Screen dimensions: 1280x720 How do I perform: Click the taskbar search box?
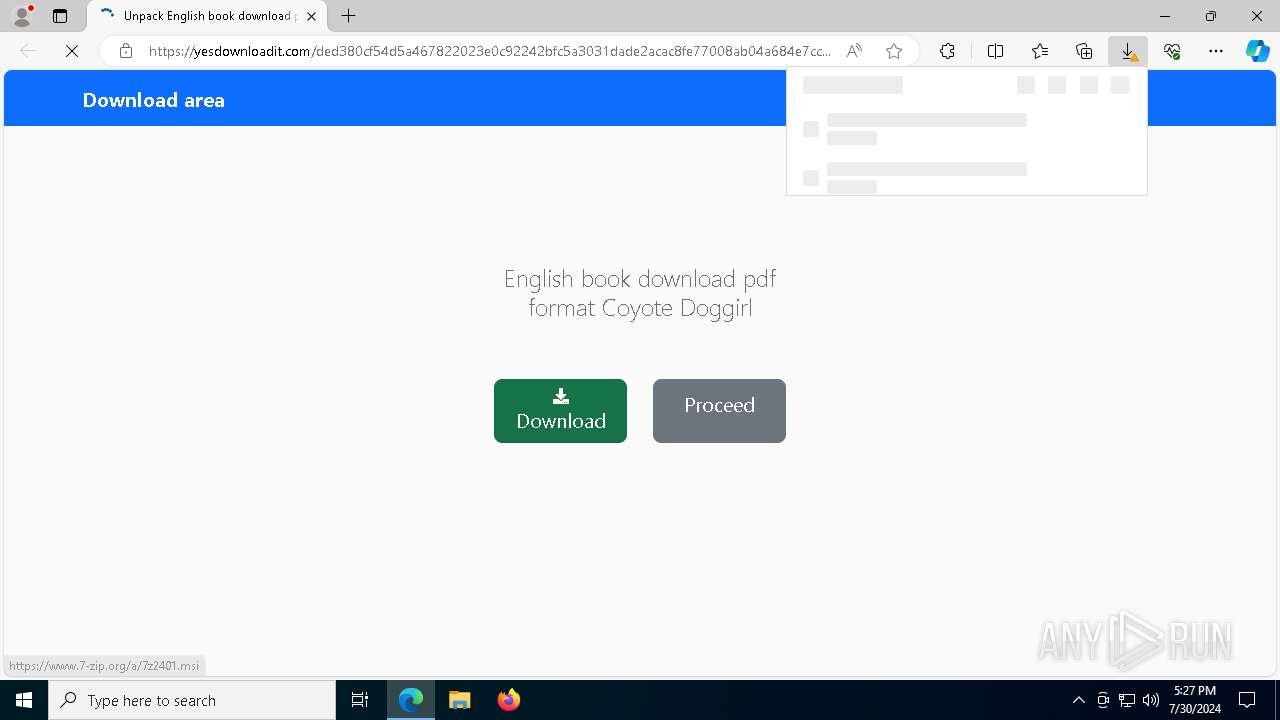pyautogui.click(x=192, y=700)
